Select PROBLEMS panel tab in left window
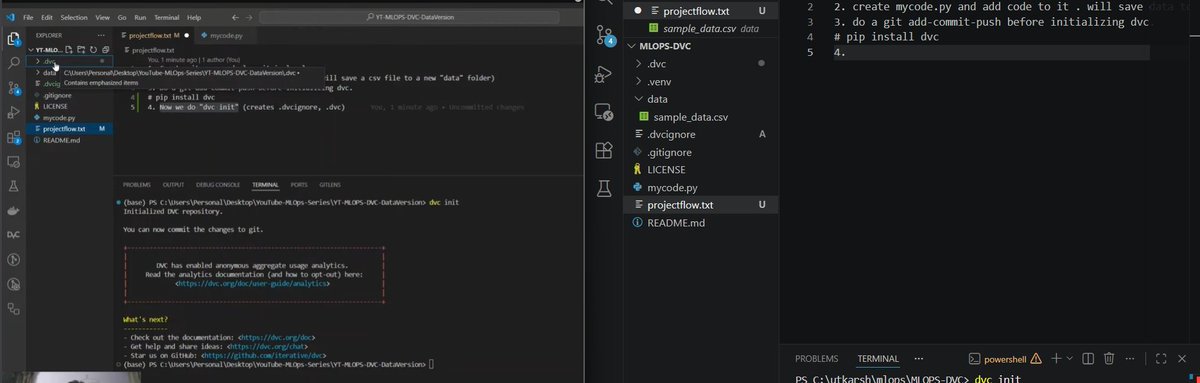Image resolution: width=1200 pixels, height=383 pixels. tap(136, 185)
